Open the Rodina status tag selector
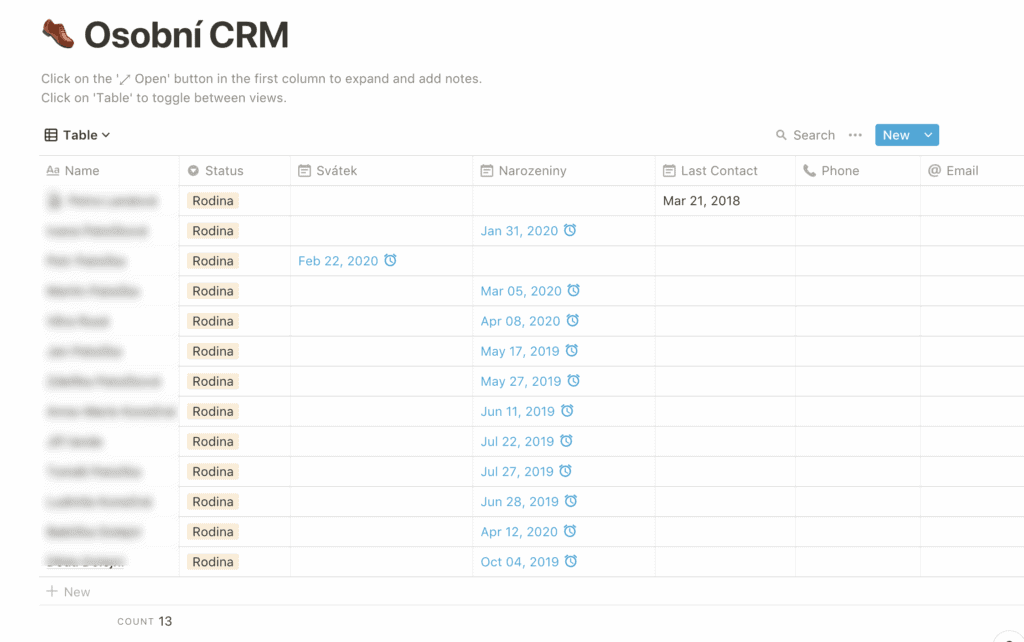This screenshot has width=1024, height=642. tap(212, 200)
